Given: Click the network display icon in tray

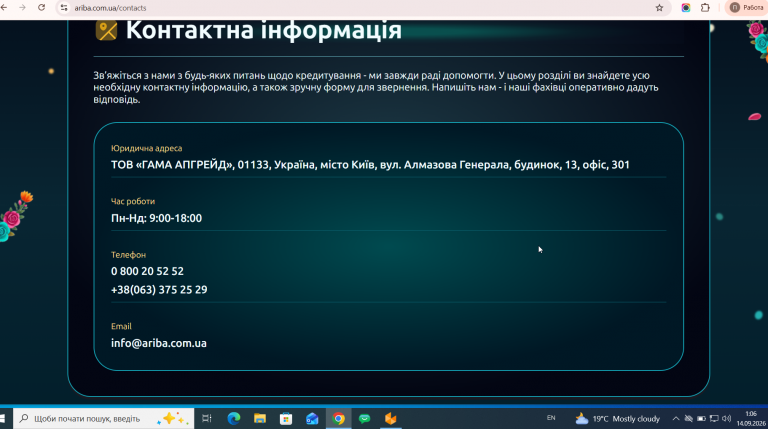Looking at the screenshot, I should (x=714, y=419).
